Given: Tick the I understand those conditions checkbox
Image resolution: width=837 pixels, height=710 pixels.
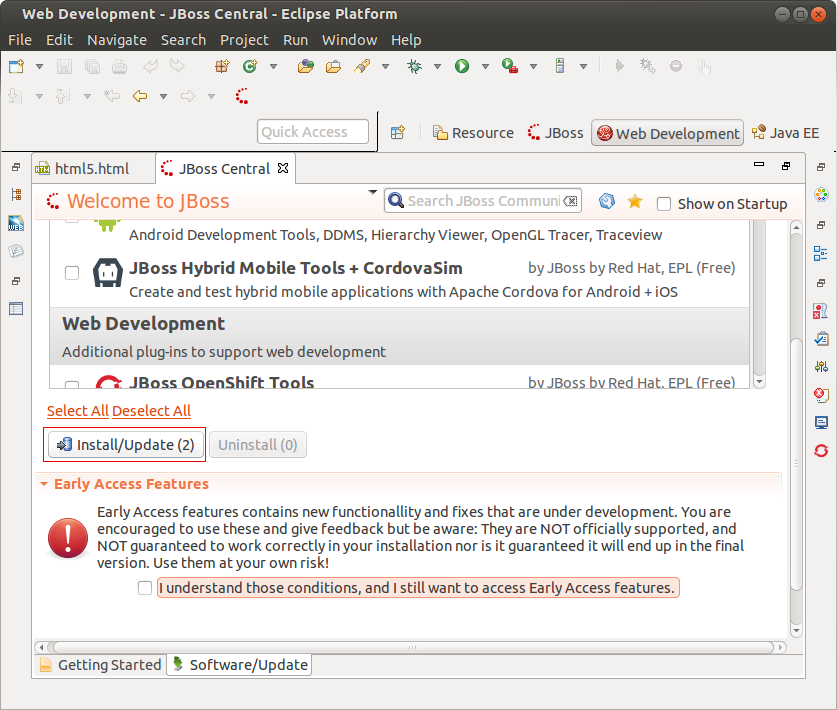Looking at the screenshot, I should [145, 588].
